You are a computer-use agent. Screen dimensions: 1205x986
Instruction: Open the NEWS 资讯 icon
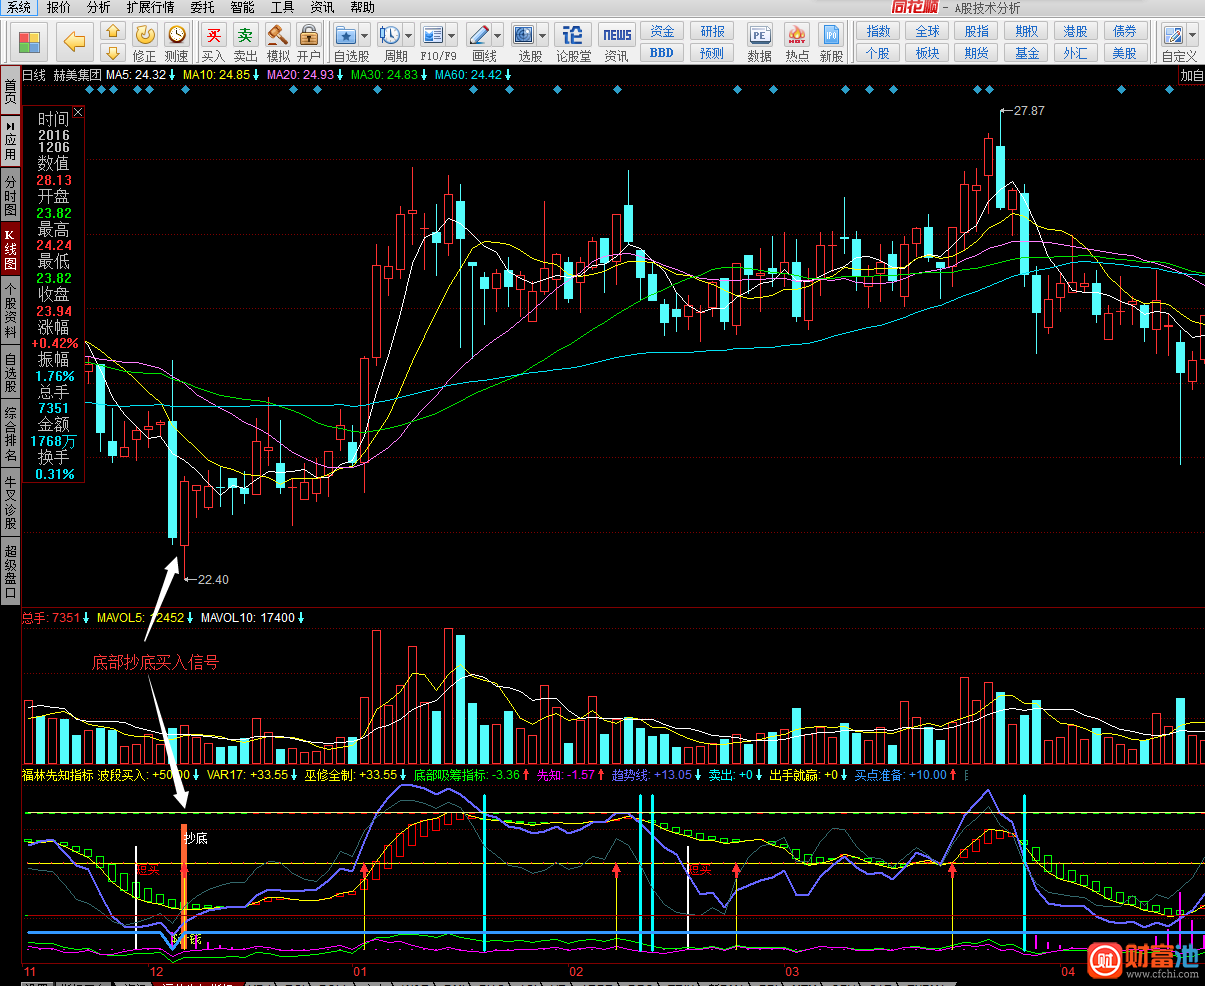click(617, 42)
